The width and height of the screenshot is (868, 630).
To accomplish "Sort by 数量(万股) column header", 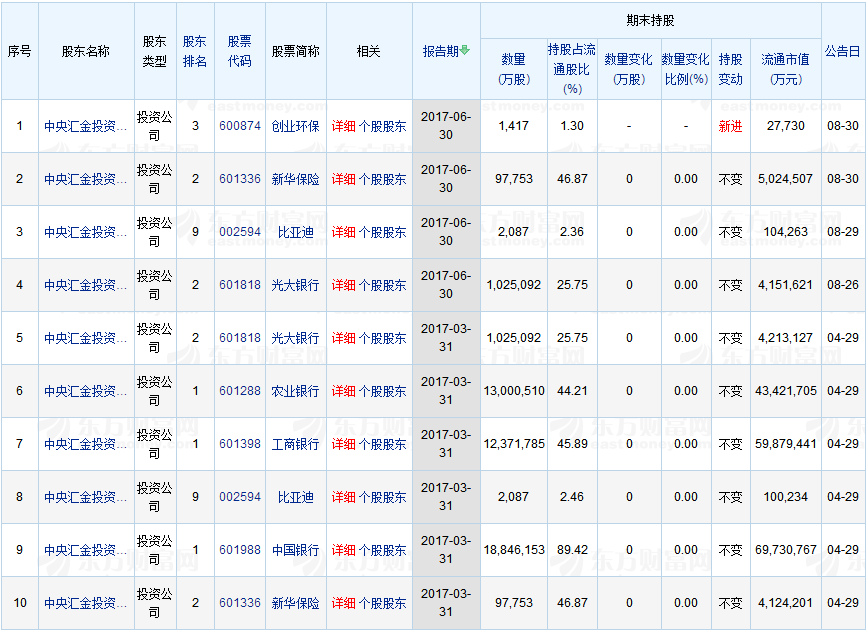I will coord(514,69).
